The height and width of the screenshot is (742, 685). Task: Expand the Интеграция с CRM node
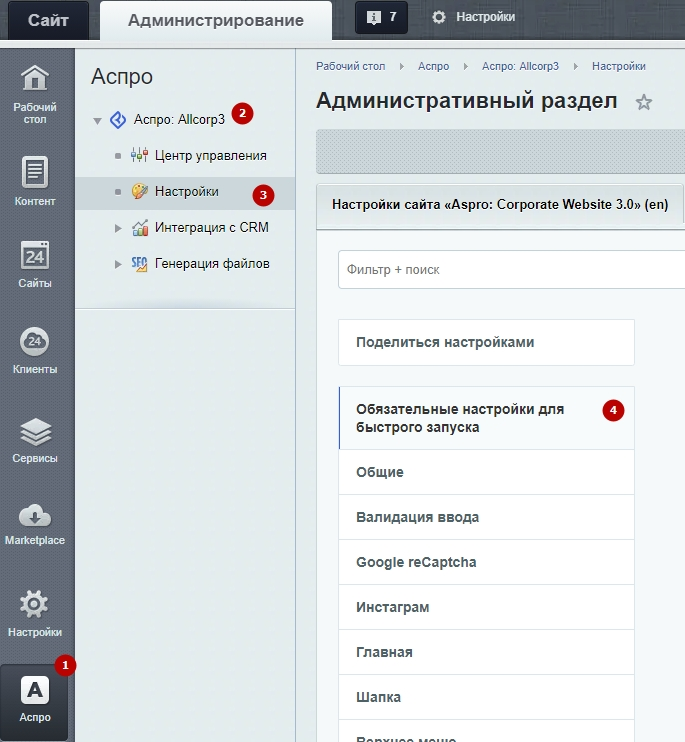(x=118, y=228)
